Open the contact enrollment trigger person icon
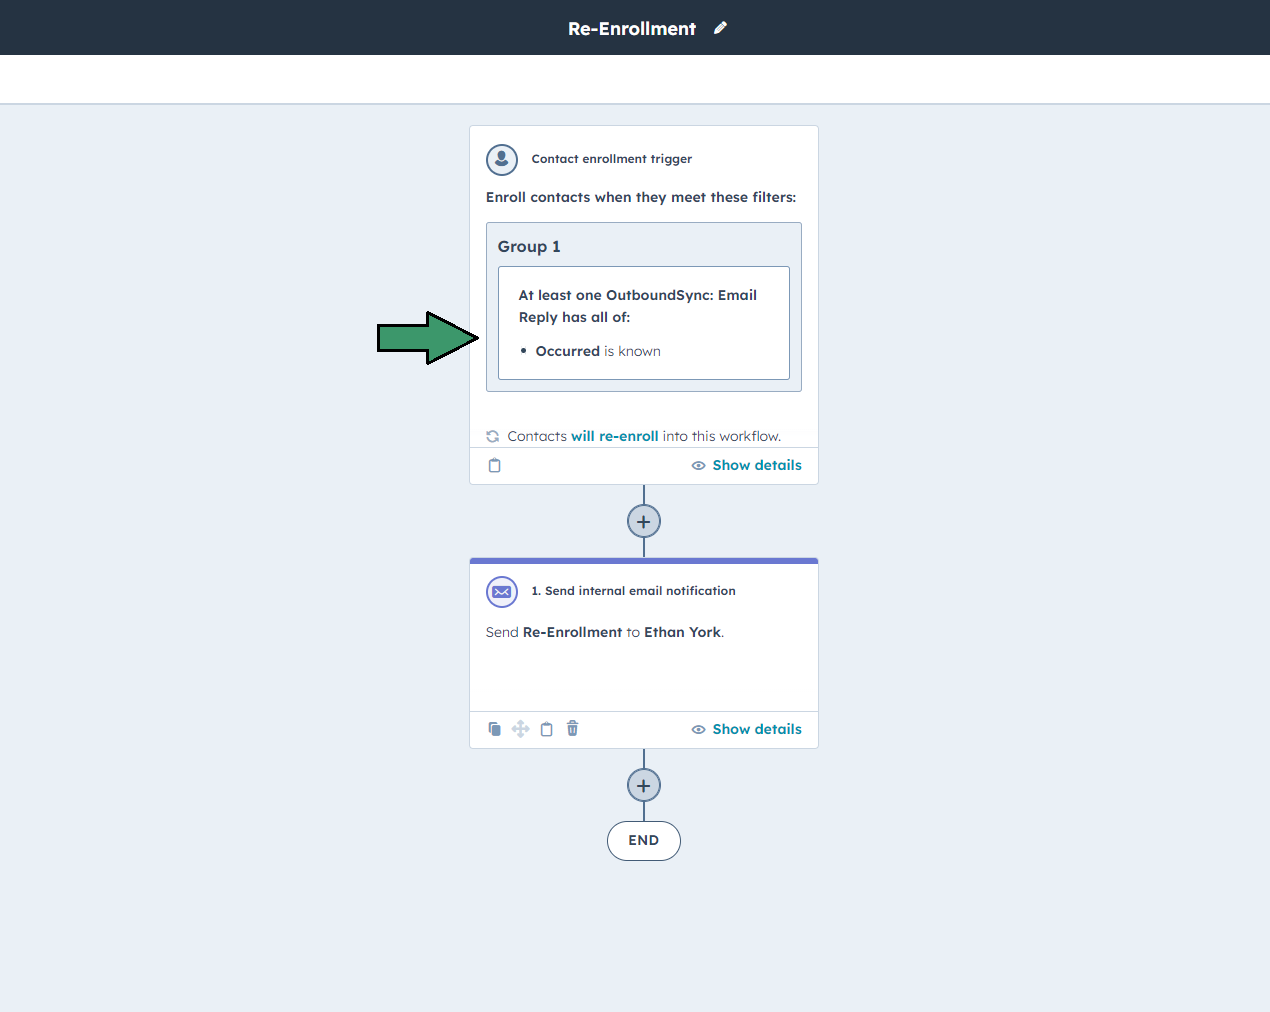 pyautogui.click(x=502, y=159)
